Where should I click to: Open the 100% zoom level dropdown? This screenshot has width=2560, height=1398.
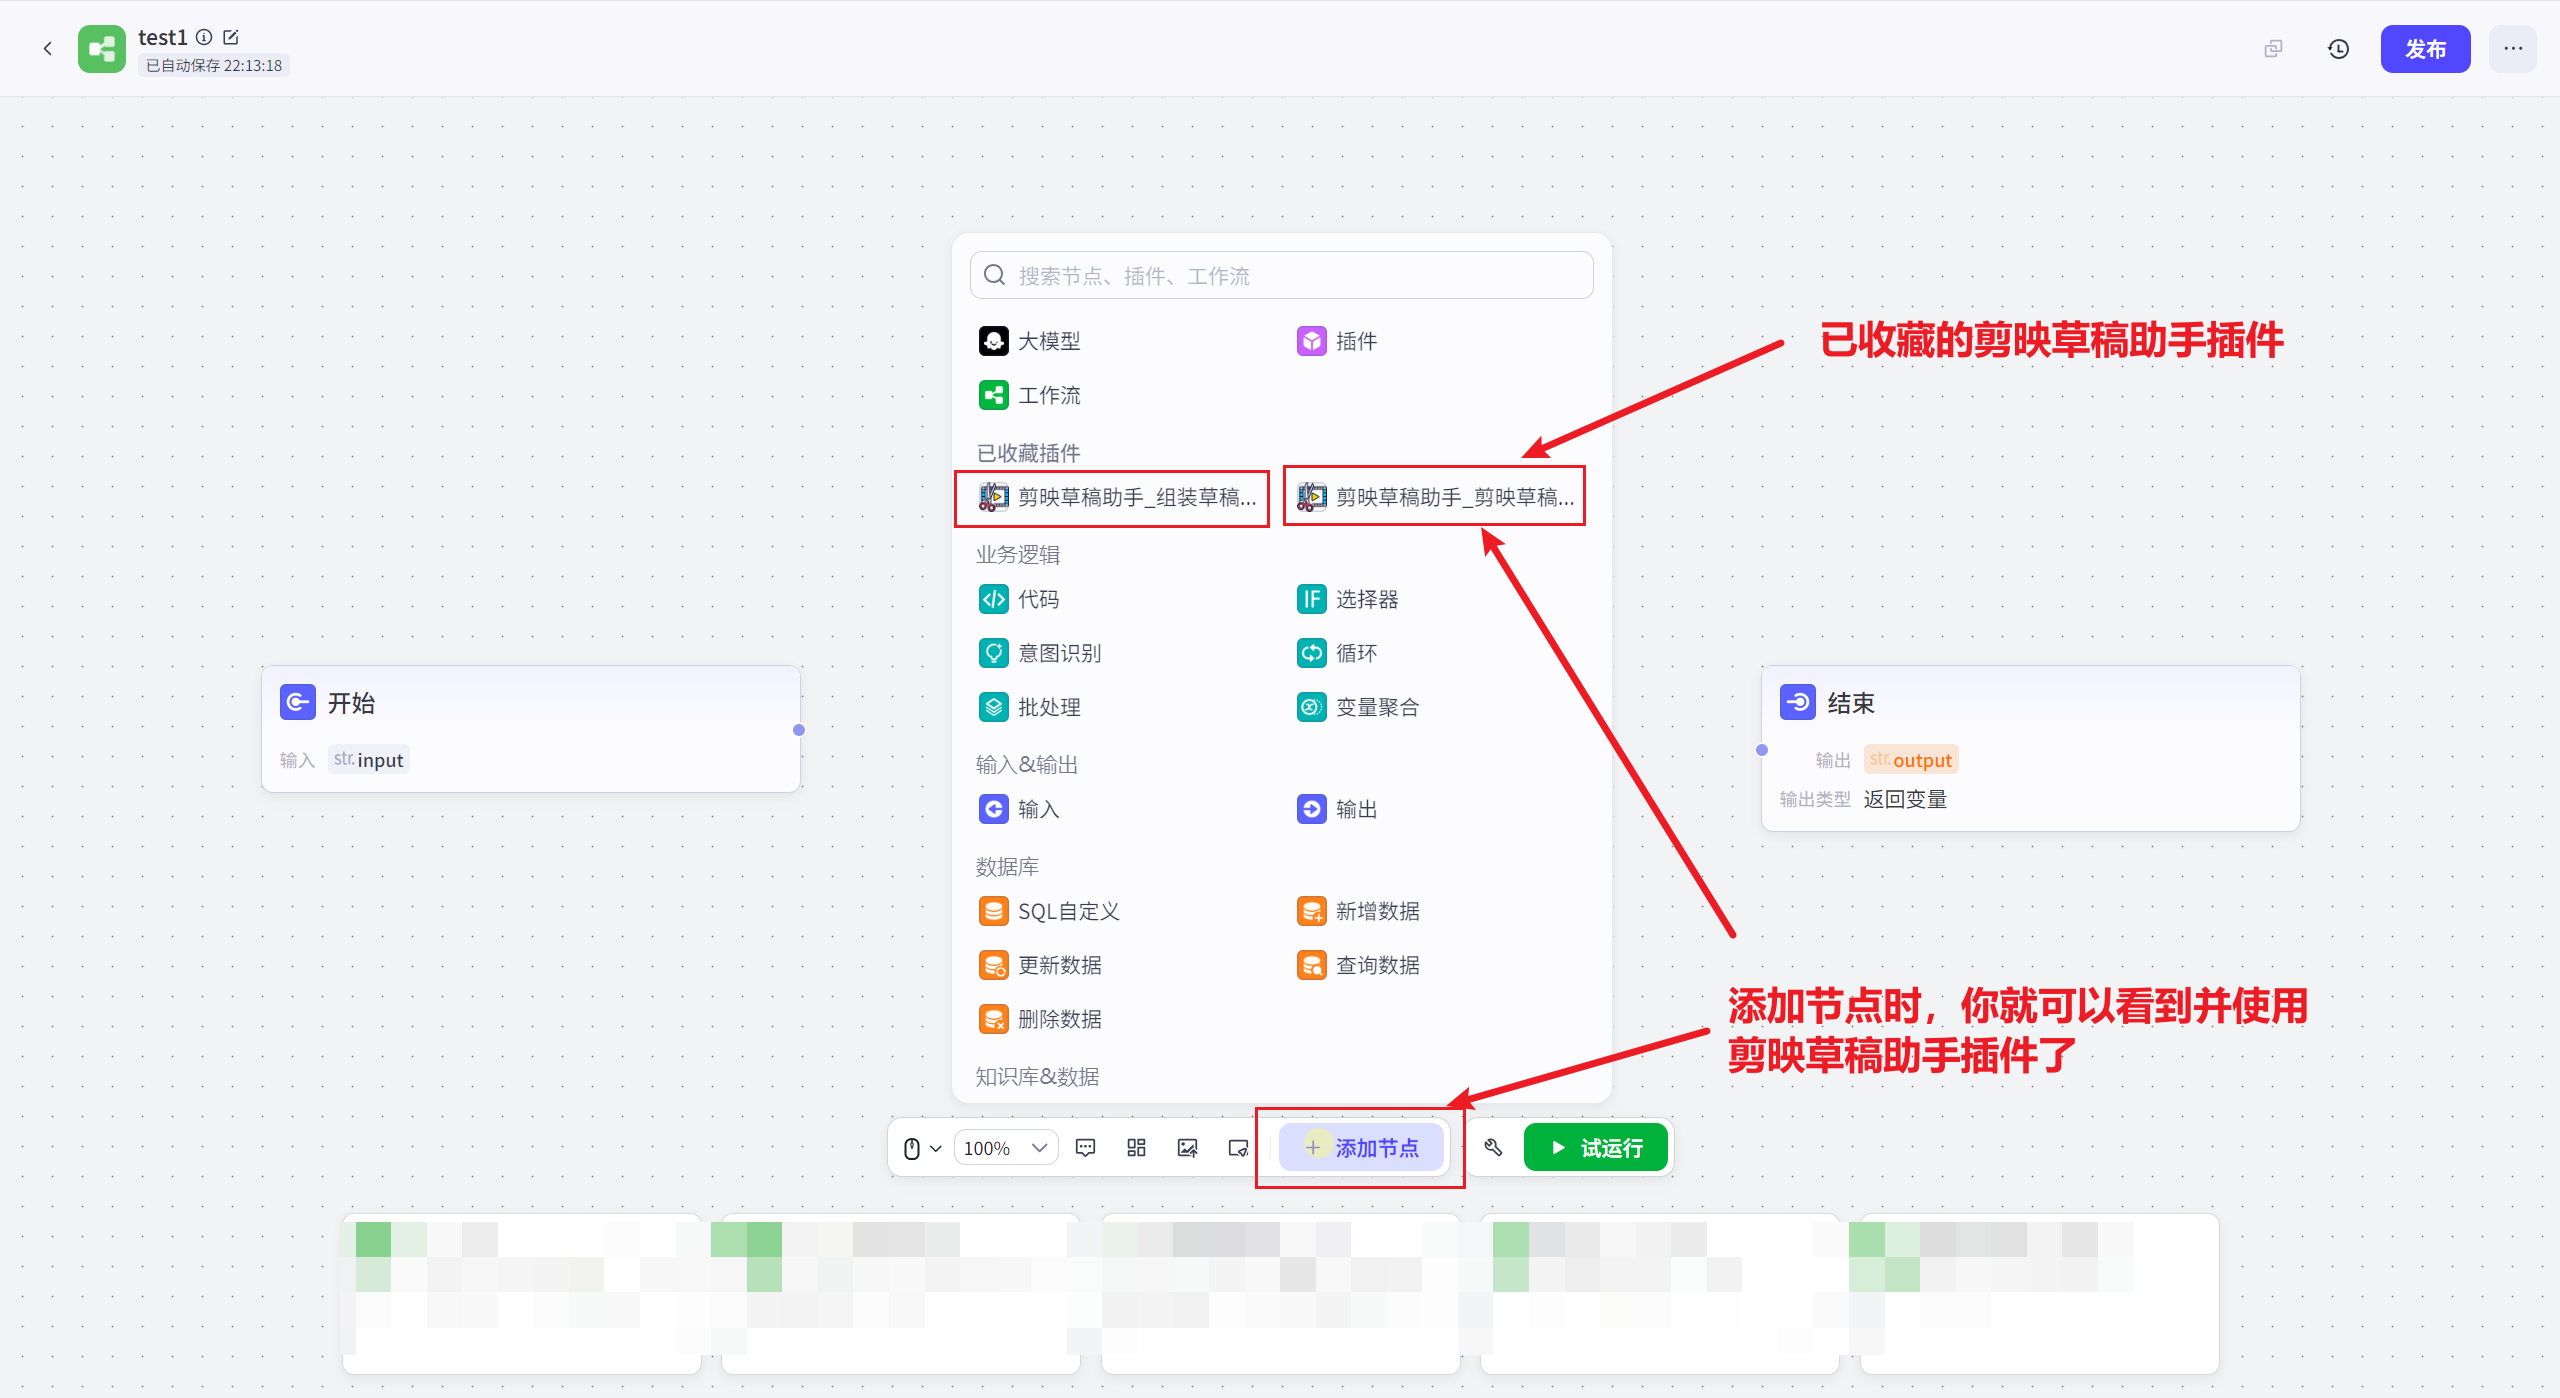tap(1005, 1147)
